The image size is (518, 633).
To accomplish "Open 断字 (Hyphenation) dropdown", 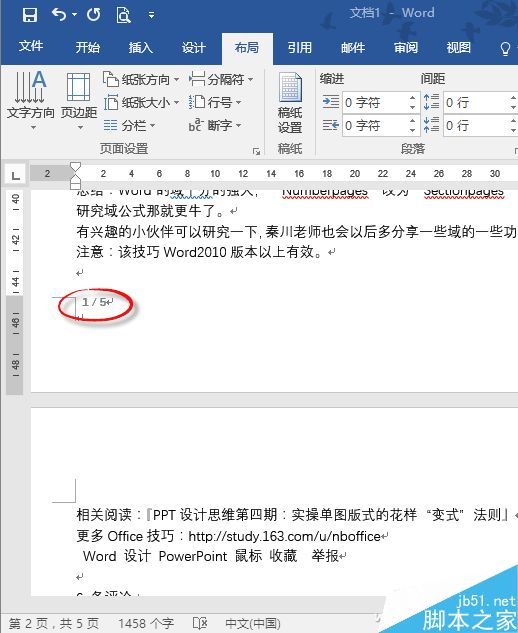I will click(x=215, y=126).
